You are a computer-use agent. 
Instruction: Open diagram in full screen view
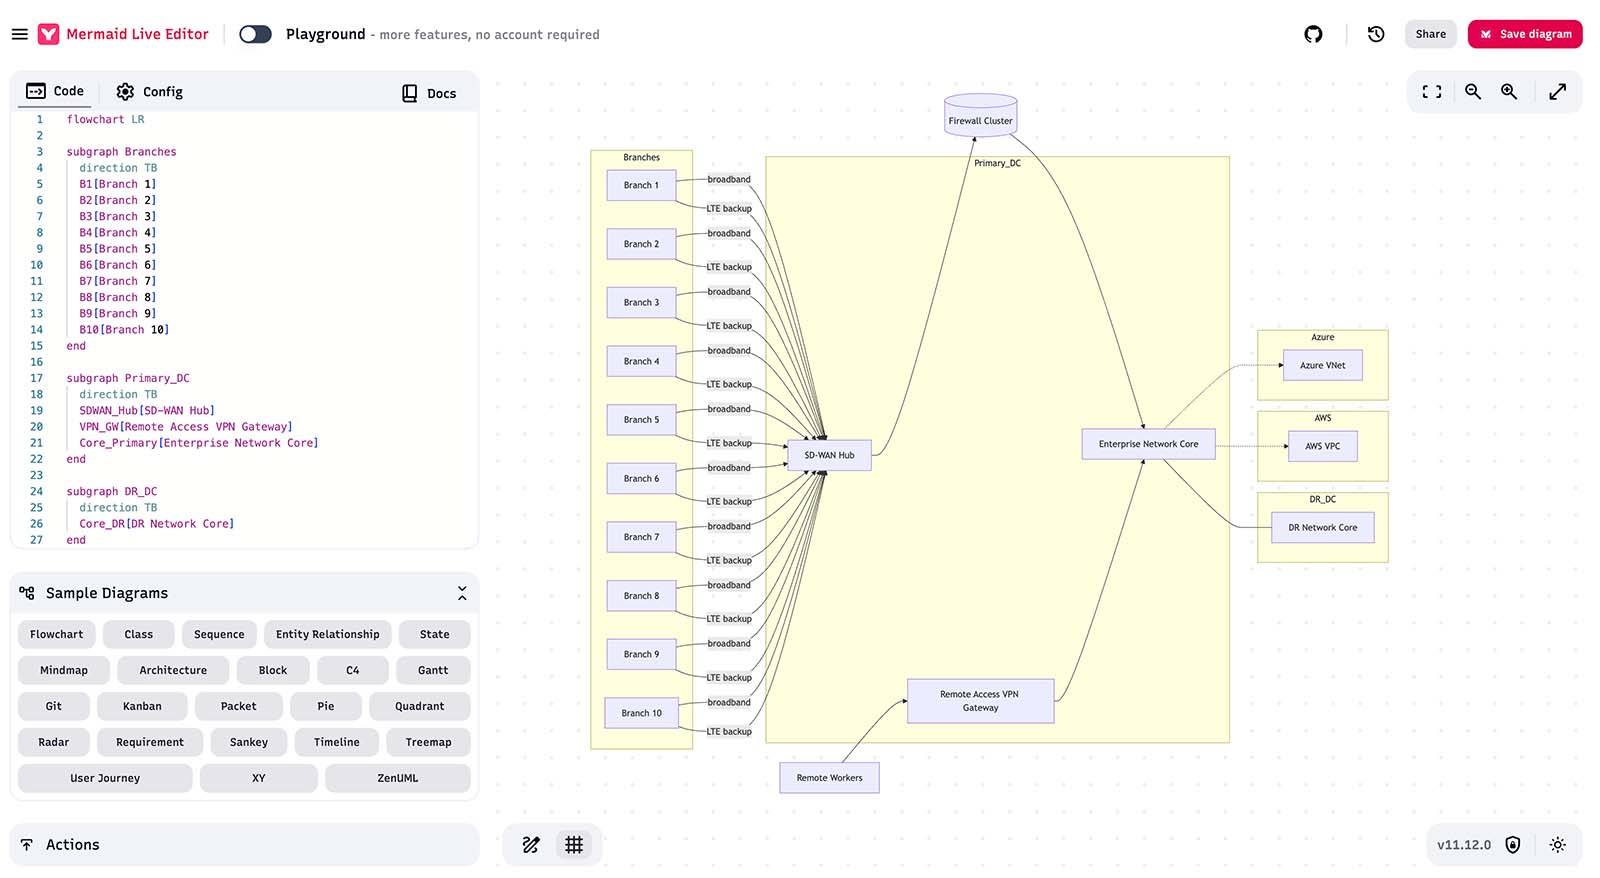pyautogui.click(x=1557, y=92)
